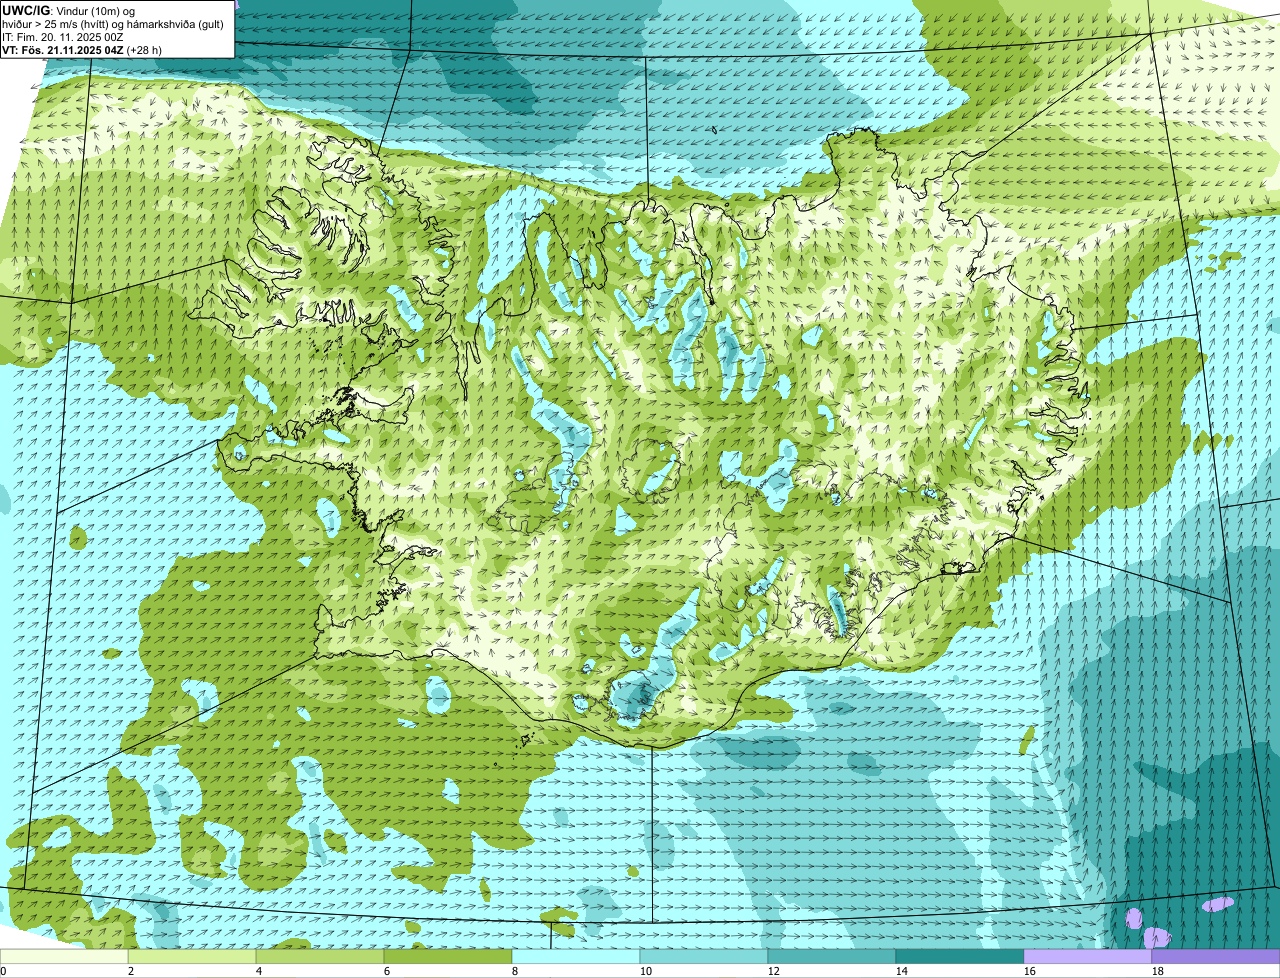Click the light purple 16–18 m/s legend swatch
Image resolution: width=1280 pixels, height=978 pixels.
pyautogui.click(x=1088, y=956)
